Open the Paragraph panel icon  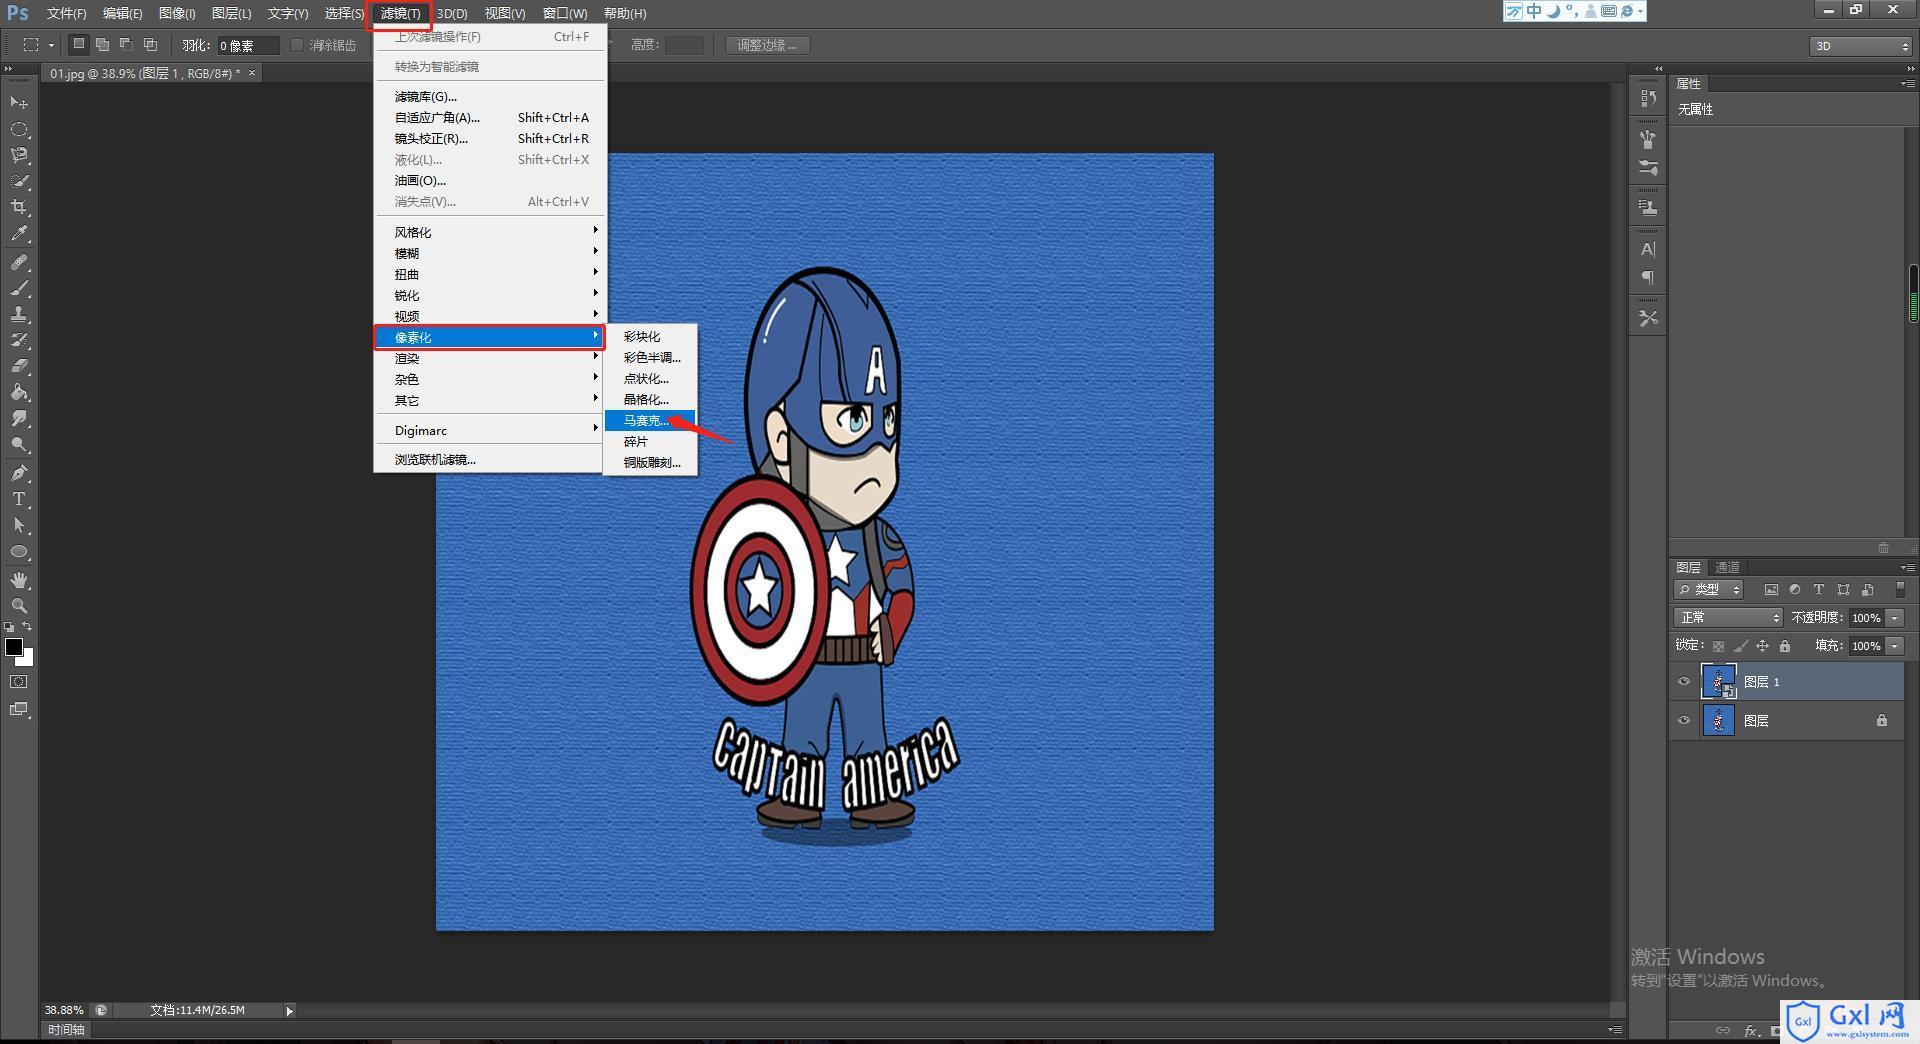point(1648,277)
